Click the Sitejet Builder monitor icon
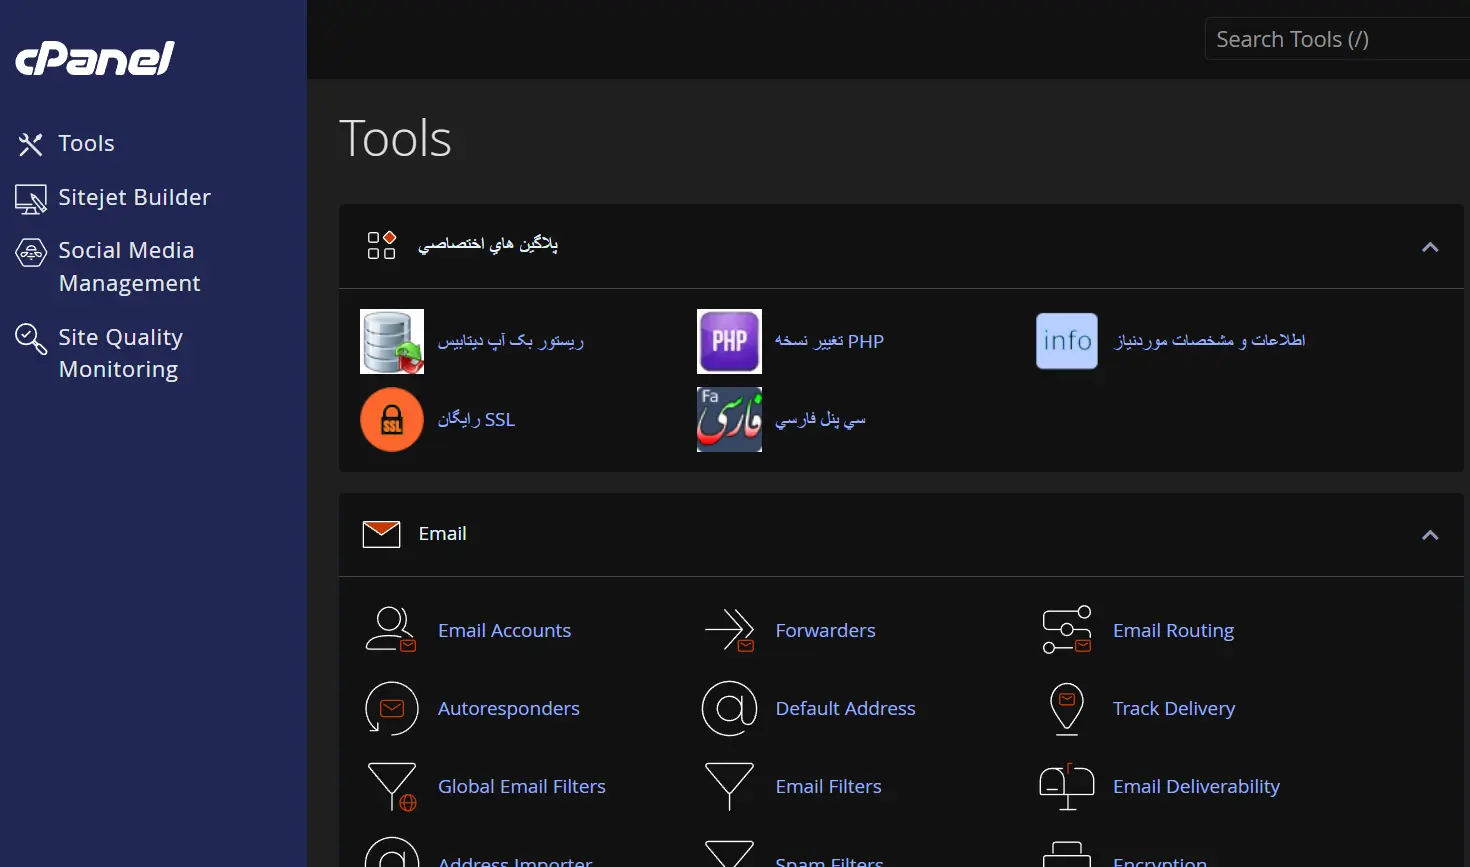Viewport: 1470px width, 867px height. 31,199
